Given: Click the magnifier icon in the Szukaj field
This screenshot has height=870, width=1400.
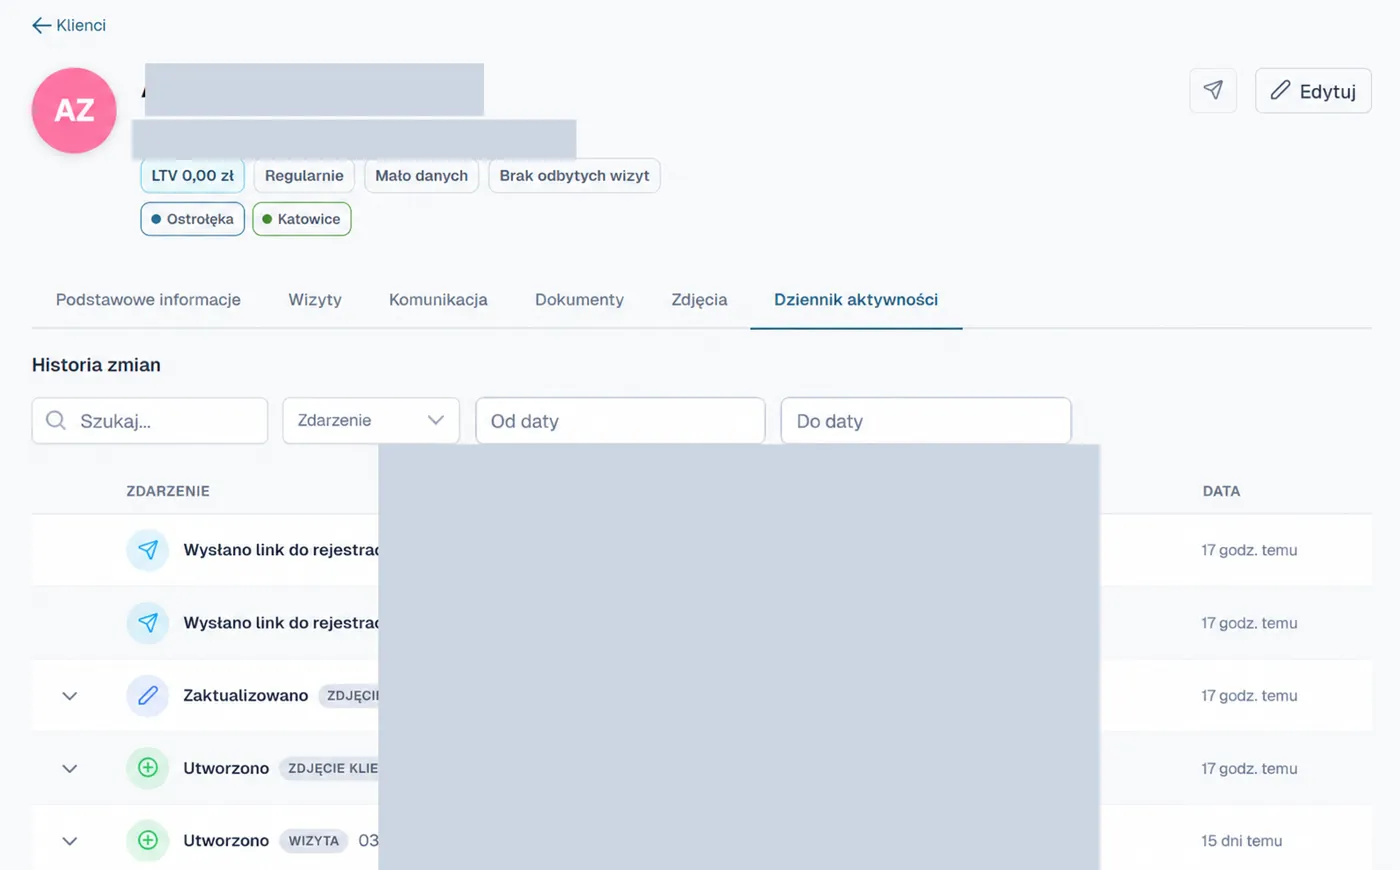Looking at the screenshot, I should [56, 421].
